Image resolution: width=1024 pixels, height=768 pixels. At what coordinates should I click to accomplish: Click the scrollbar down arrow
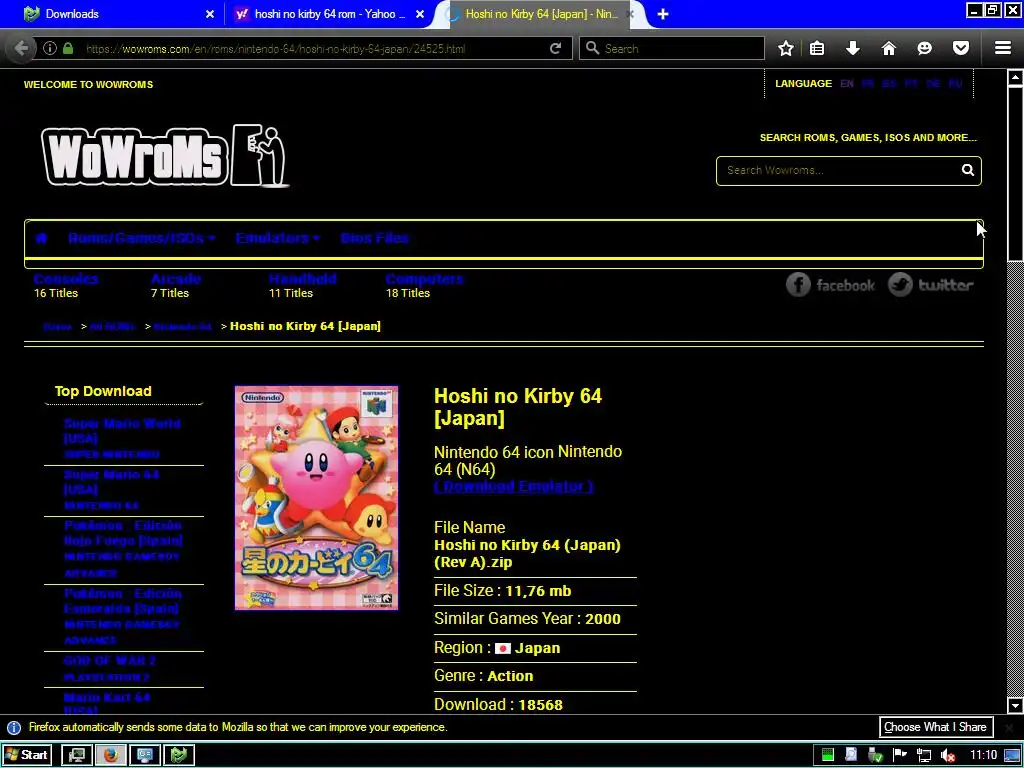[1015, 705]
